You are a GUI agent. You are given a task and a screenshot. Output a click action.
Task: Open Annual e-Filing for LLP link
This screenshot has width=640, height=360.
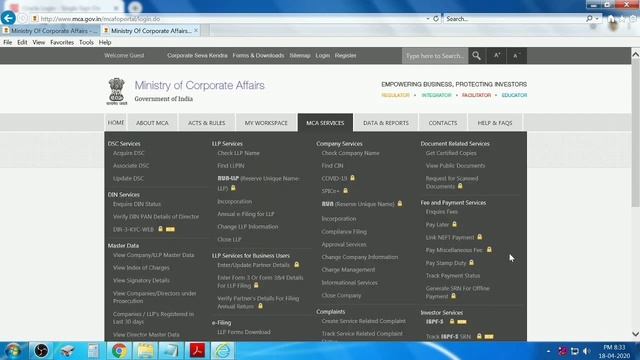coord(246,214)
